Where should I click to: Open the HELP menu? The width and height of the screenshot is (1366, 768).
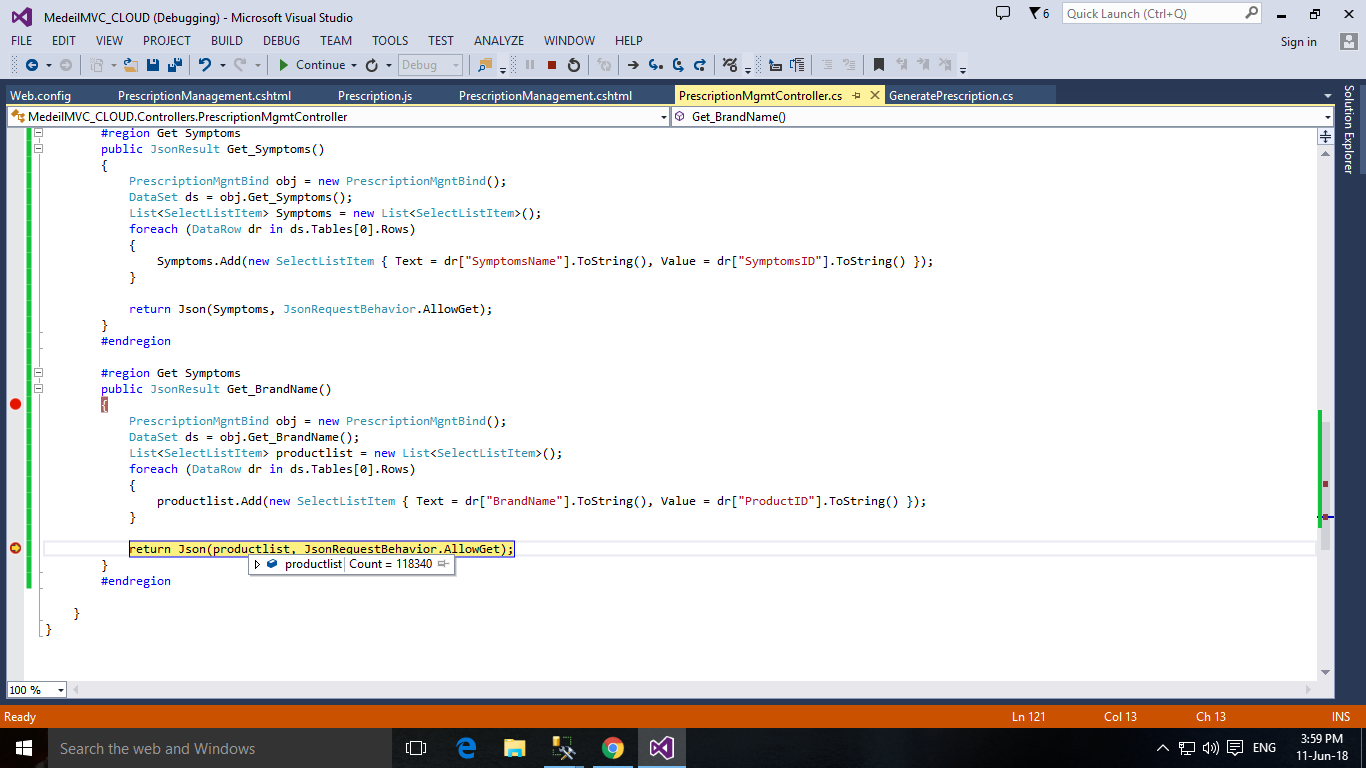(629, 41)
